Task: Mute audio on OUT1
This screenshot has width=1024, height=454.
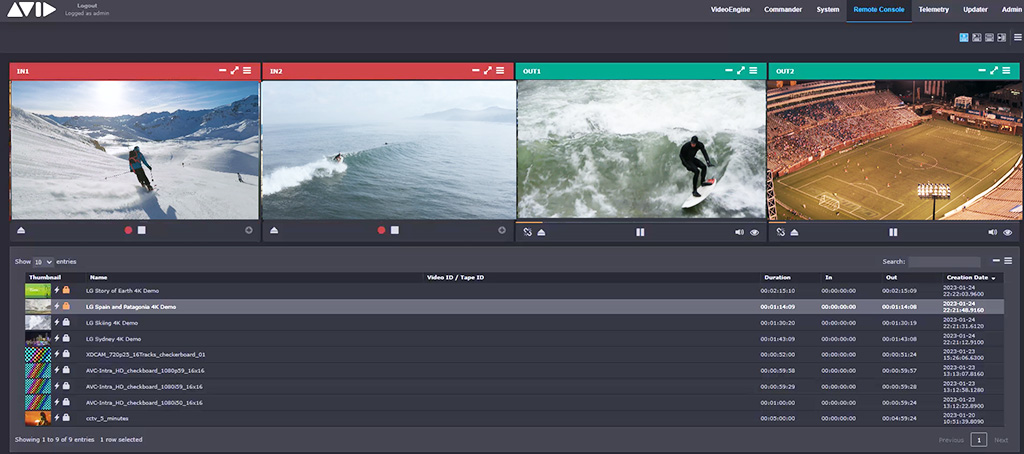Action: [x=739, y=232]
